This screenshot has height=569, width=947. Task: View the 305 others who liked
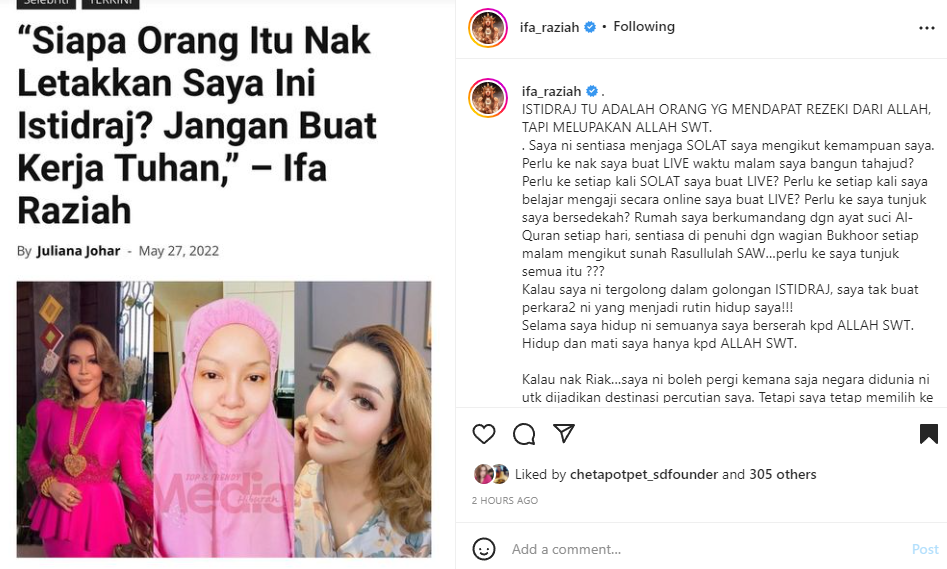[x=783, y=474]
